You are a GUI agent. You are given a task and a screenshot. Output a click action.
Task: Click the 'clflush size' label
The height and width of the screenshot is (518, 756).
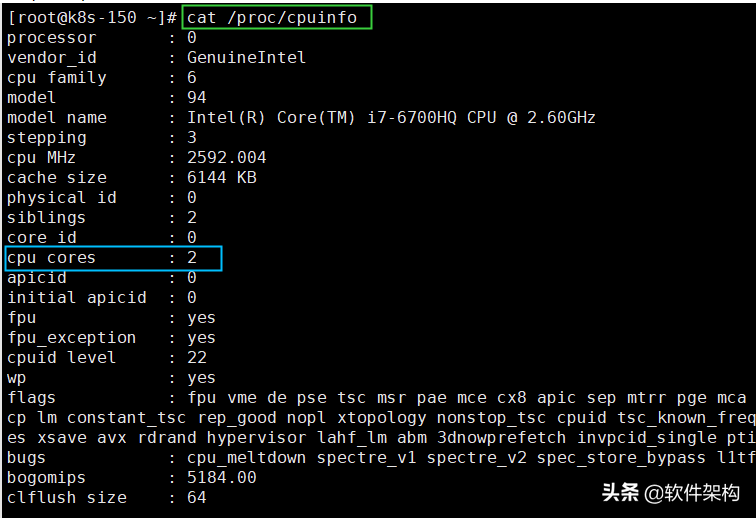[67, 498]
